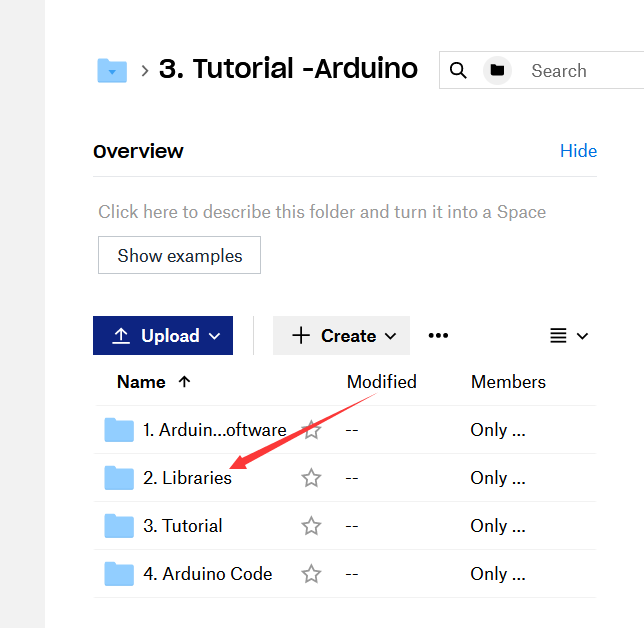644x628 pixels.
Task: Open the 3. Tutorial folder name
Action: pyautogui.click(x=183, y=526)
